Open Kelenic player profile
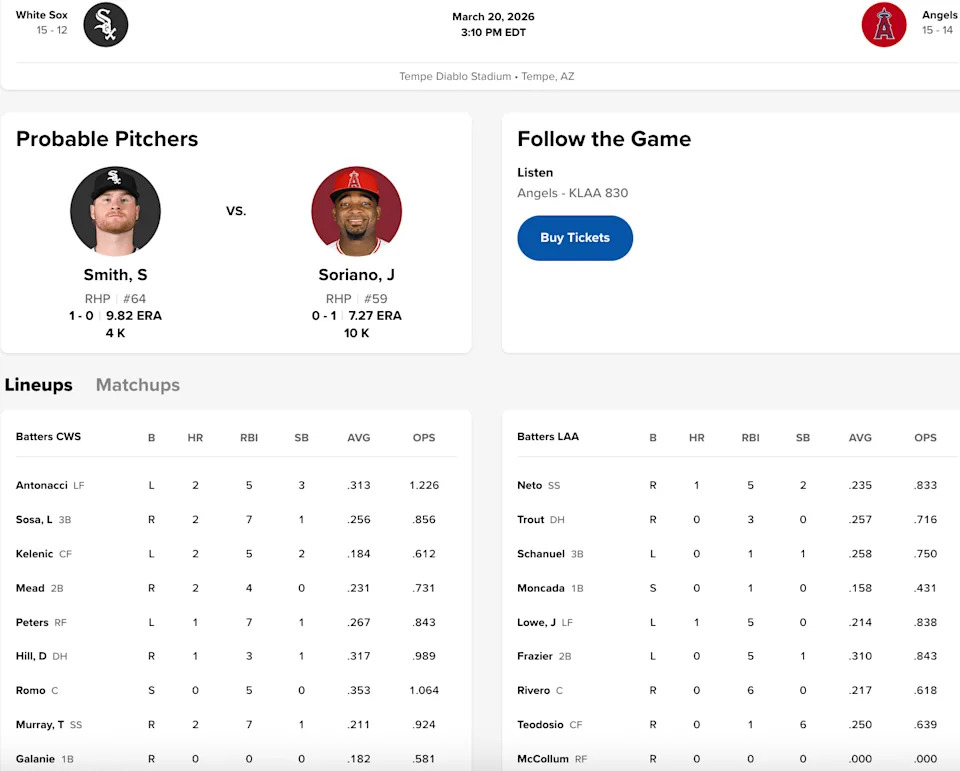 click(x=36, y=554)
